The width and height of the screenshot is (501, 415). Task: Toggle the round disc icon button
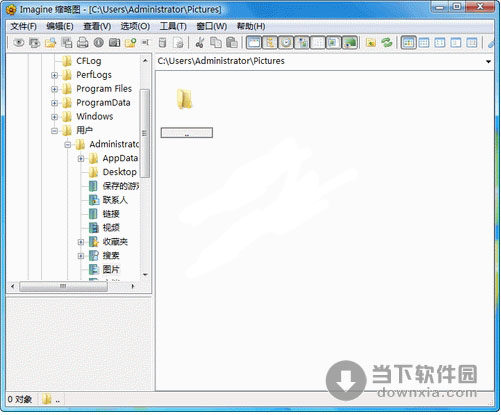click(x=286, y=42)
